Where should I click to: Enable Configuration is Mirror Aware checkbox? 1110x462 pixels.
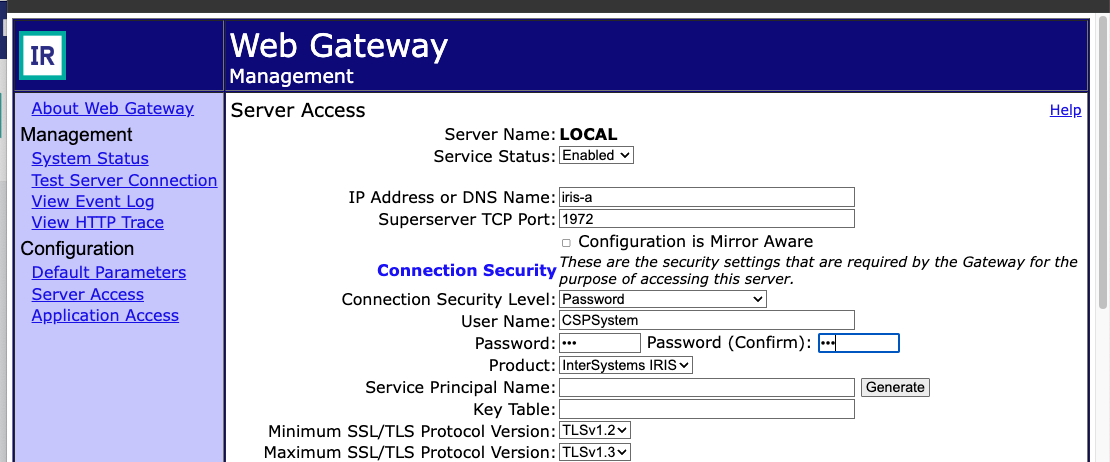coord(566,242)
